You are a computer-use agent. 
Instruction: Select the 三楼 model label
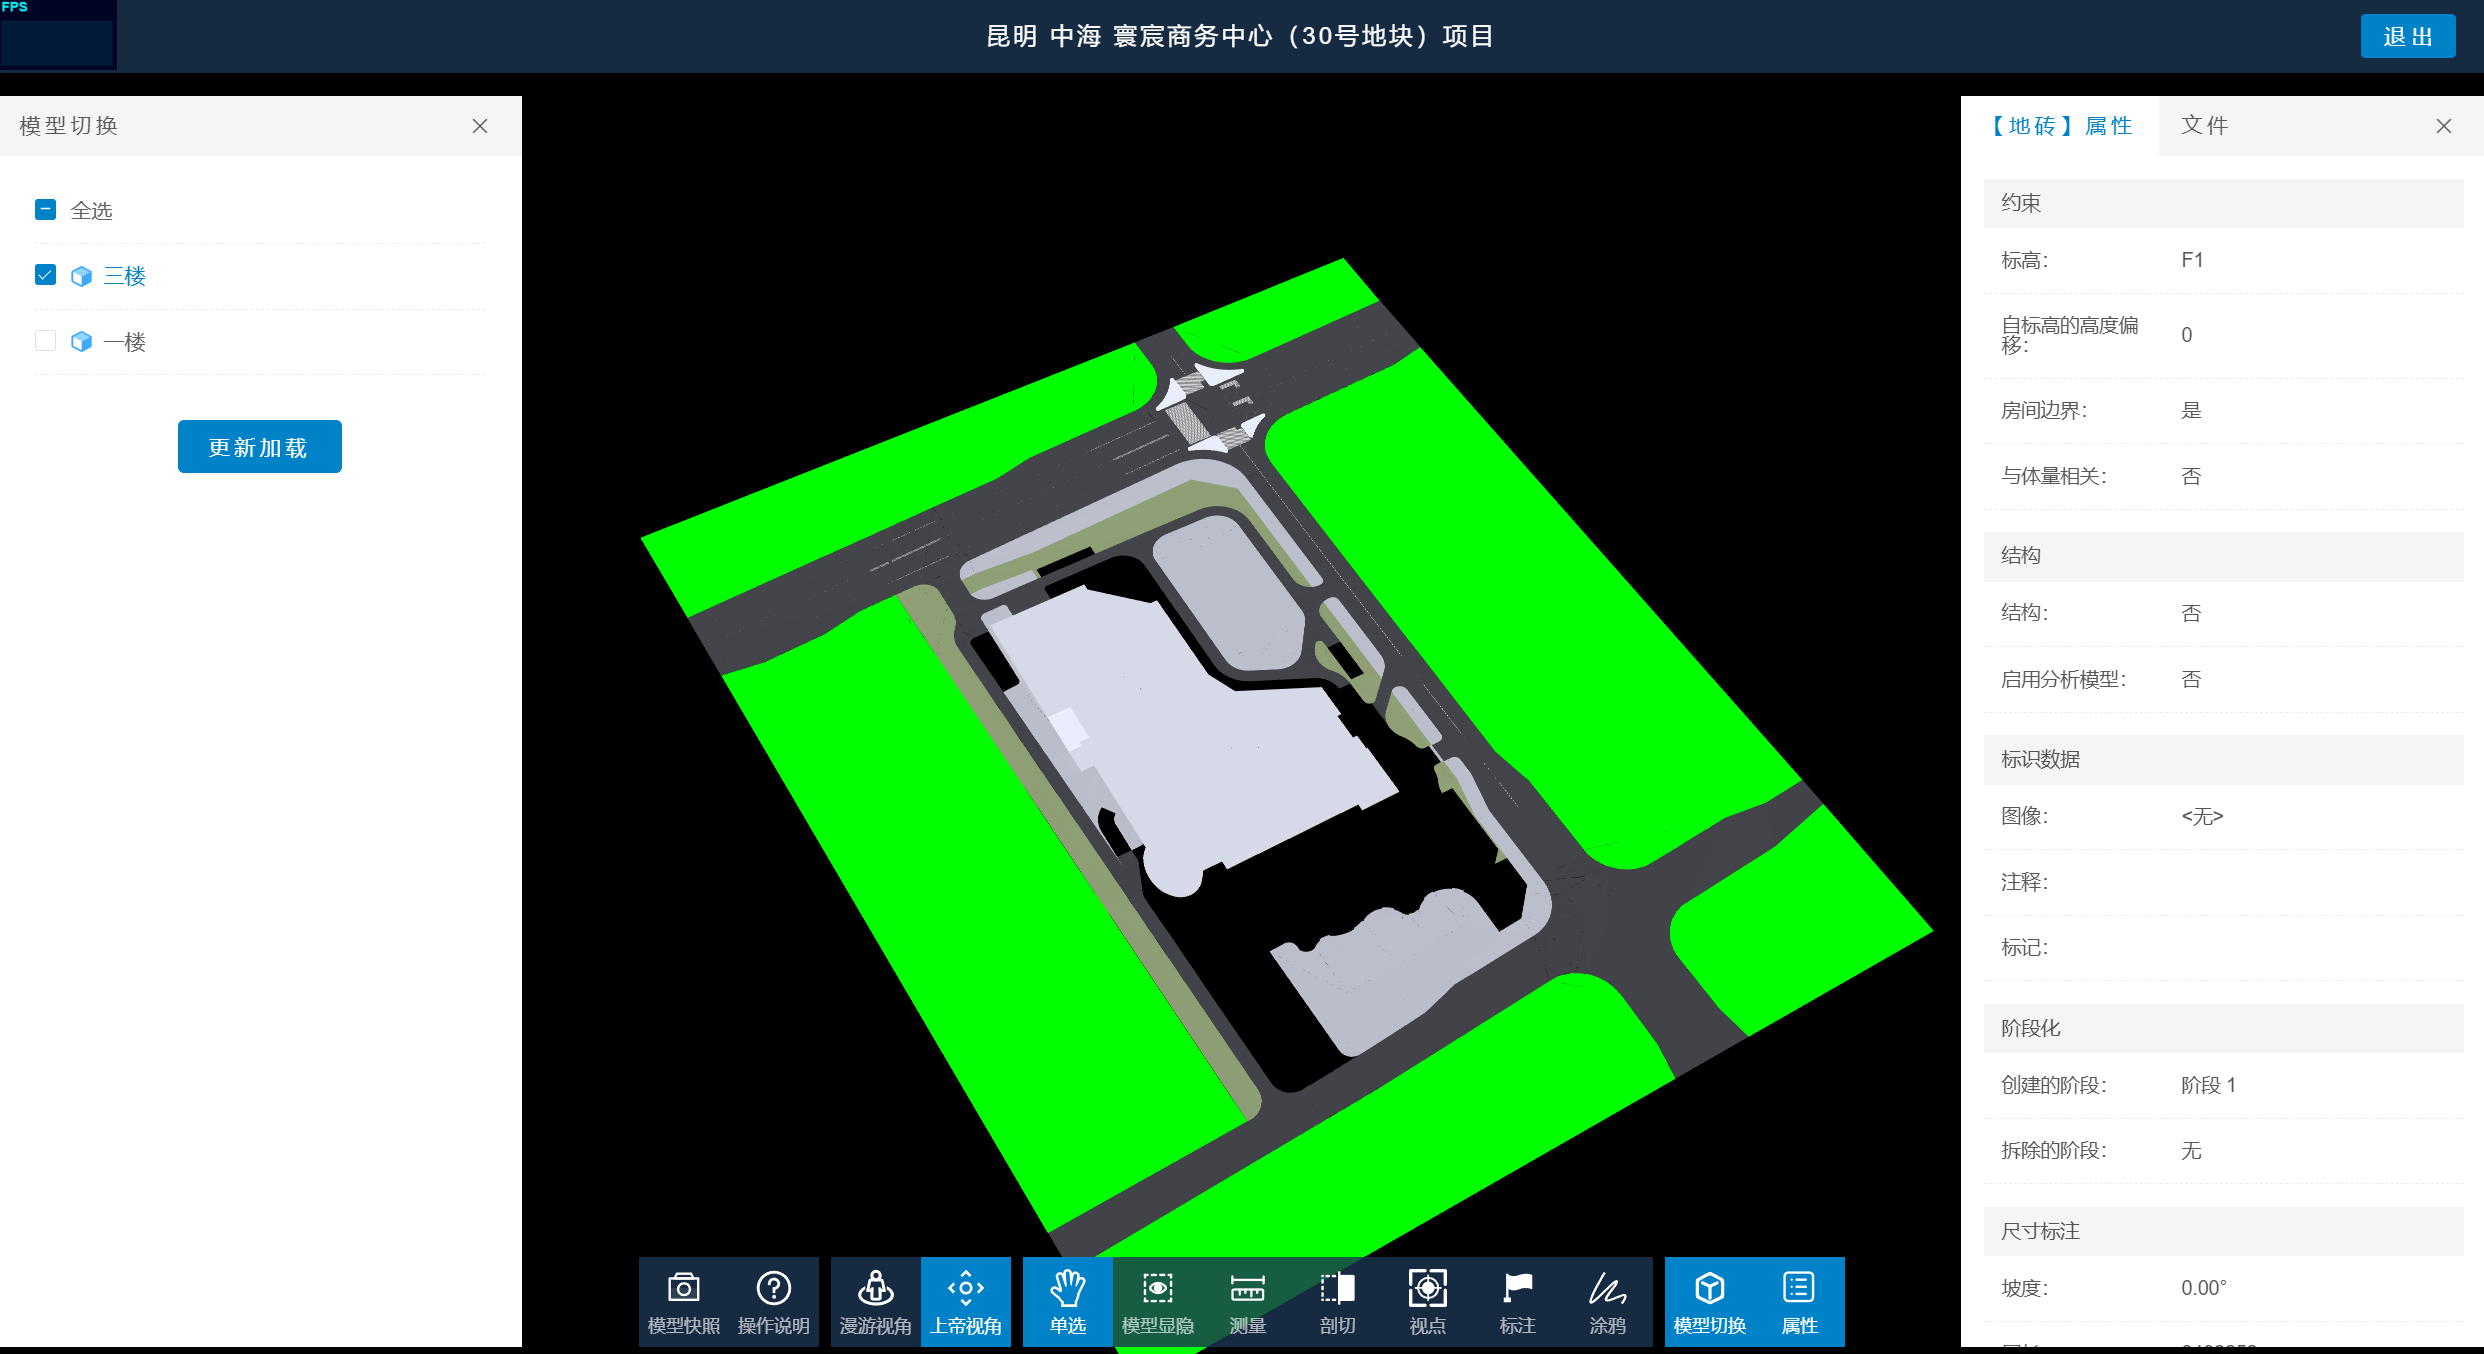pyautogui.click(x=125, y=276)
